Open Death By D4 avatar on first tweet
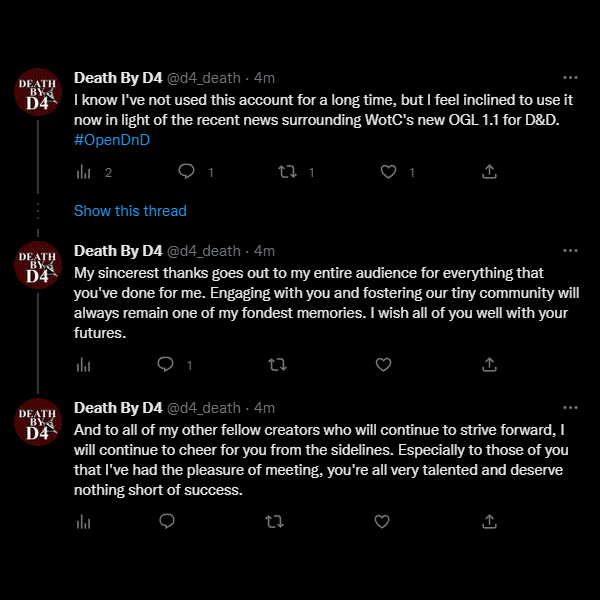The width and height of the screenshot is (600, 600). (38, 92)
